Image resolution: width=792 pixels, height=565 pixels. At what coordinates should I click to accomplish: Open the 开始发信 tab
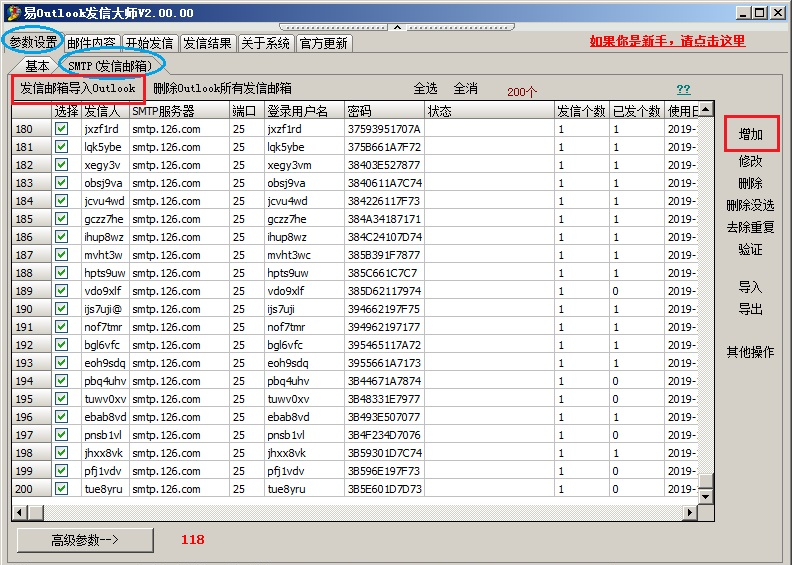(149, 43)
